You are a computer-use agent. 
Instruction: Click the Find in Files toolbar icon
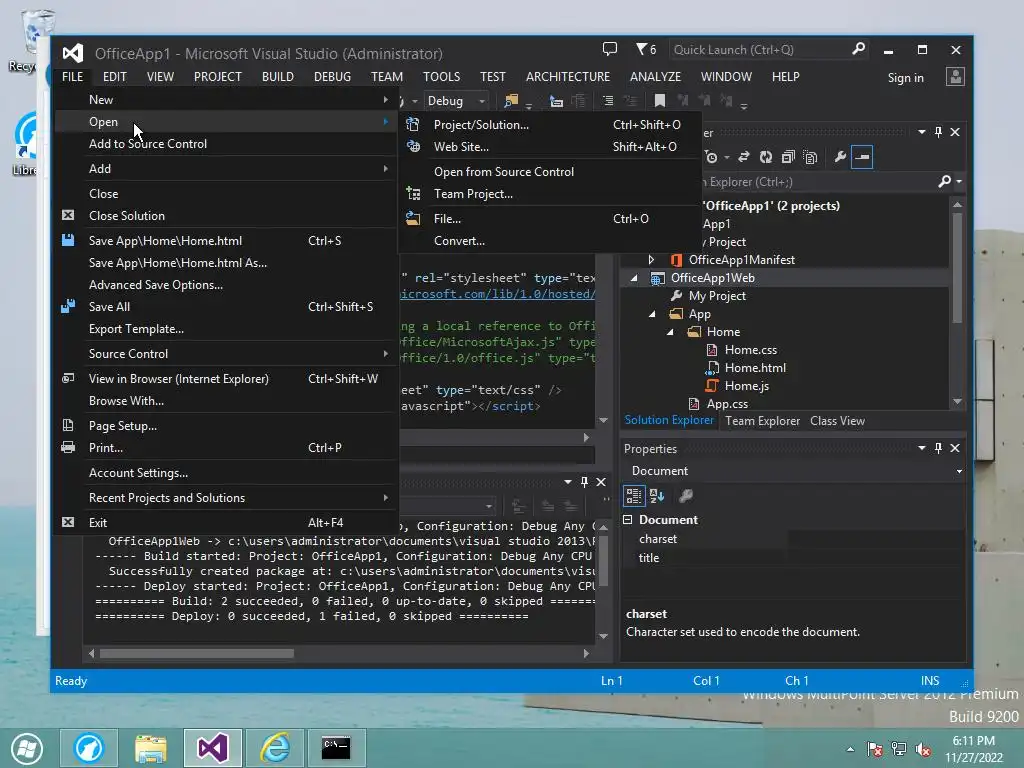tap(511, 101)
